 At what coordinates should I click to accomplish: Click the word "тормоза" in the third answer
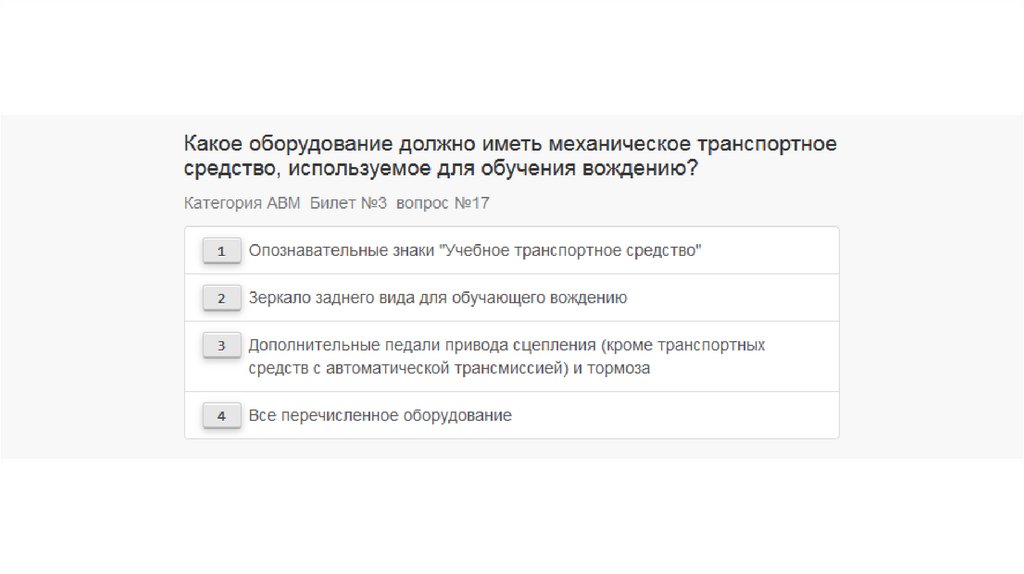click(x=622, y=368)
